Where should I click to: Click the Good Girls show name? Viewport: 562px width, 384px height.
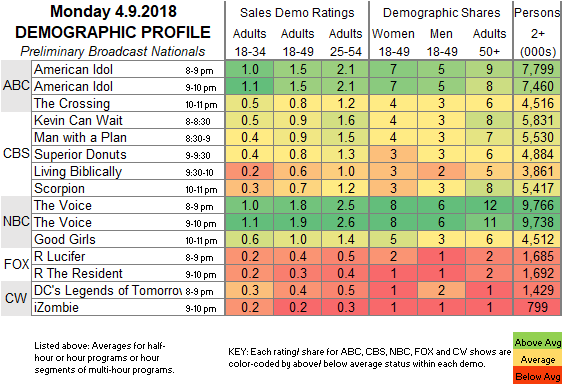tap(65, 240)
